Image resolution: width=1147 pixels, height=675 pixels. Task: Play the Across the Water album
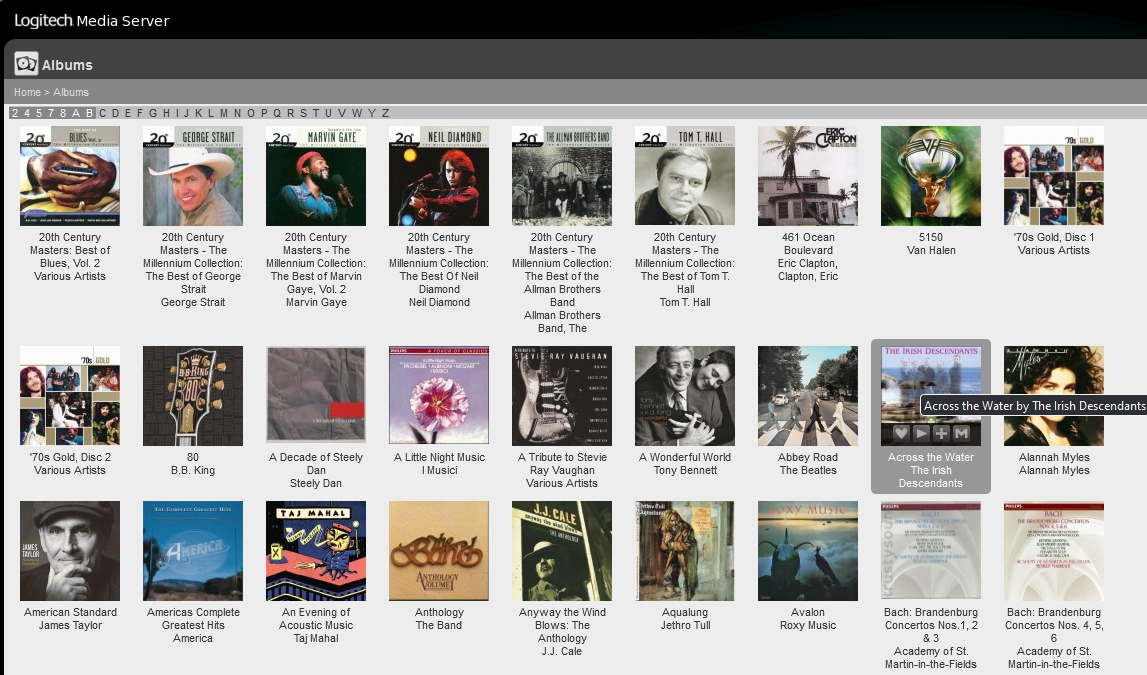coord(921,434)
